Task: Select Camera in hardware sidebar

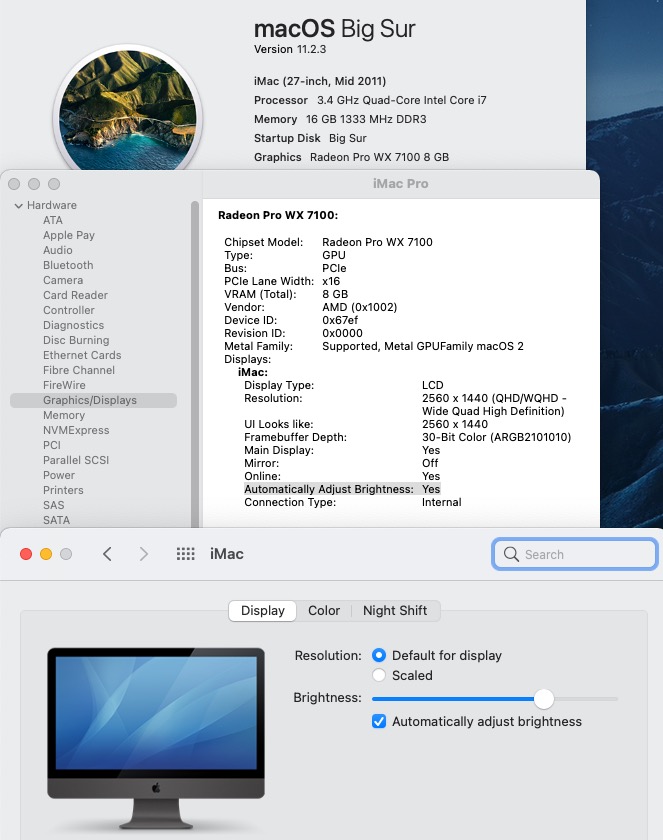Action: tap(63, 280)
